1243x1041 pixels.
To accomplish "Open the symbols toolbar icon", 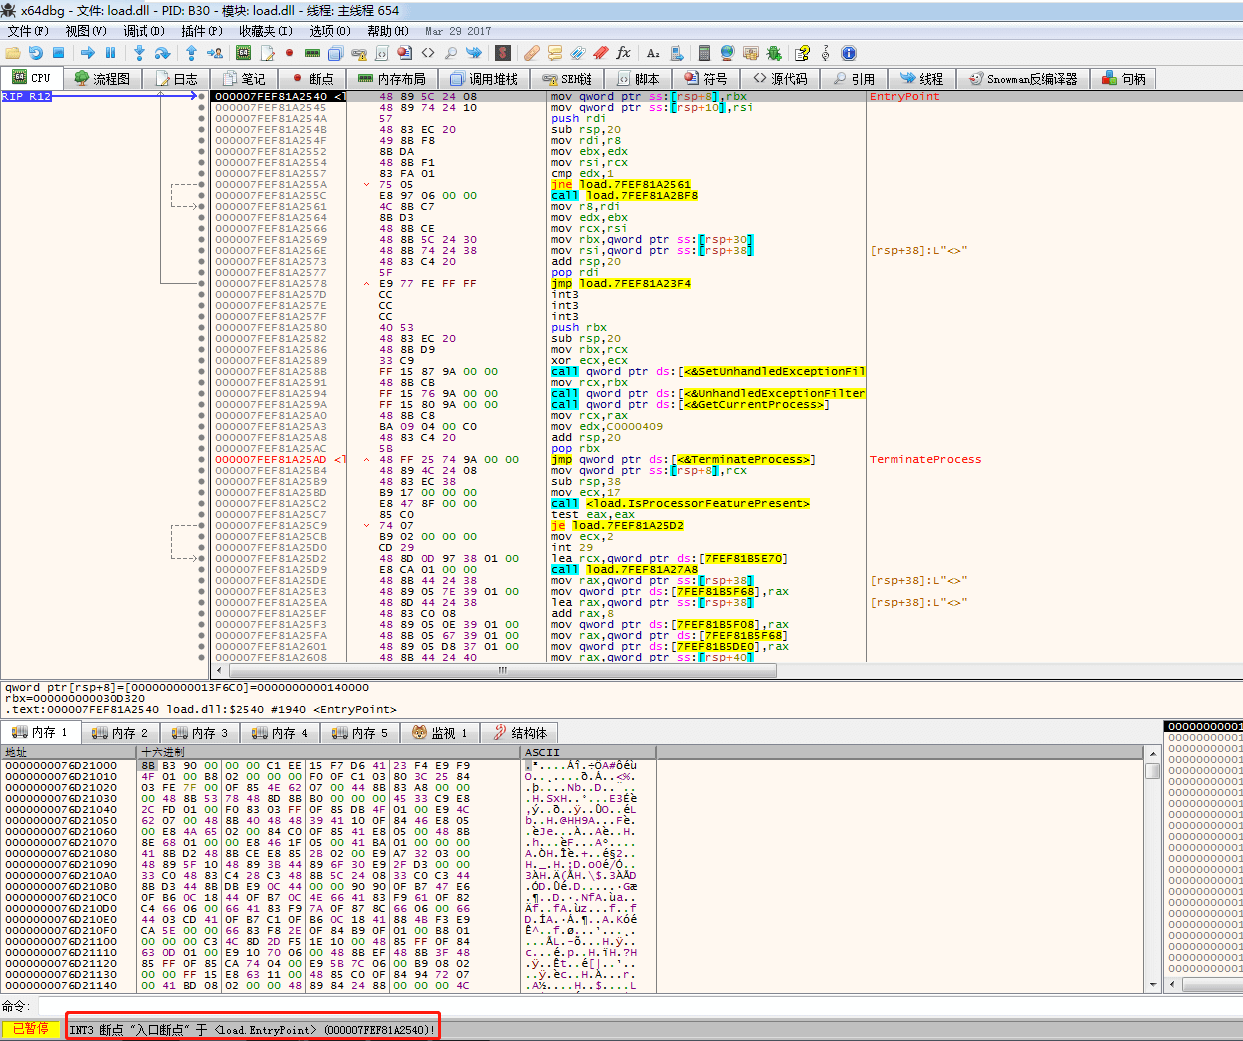I will (x=404, y=53).
